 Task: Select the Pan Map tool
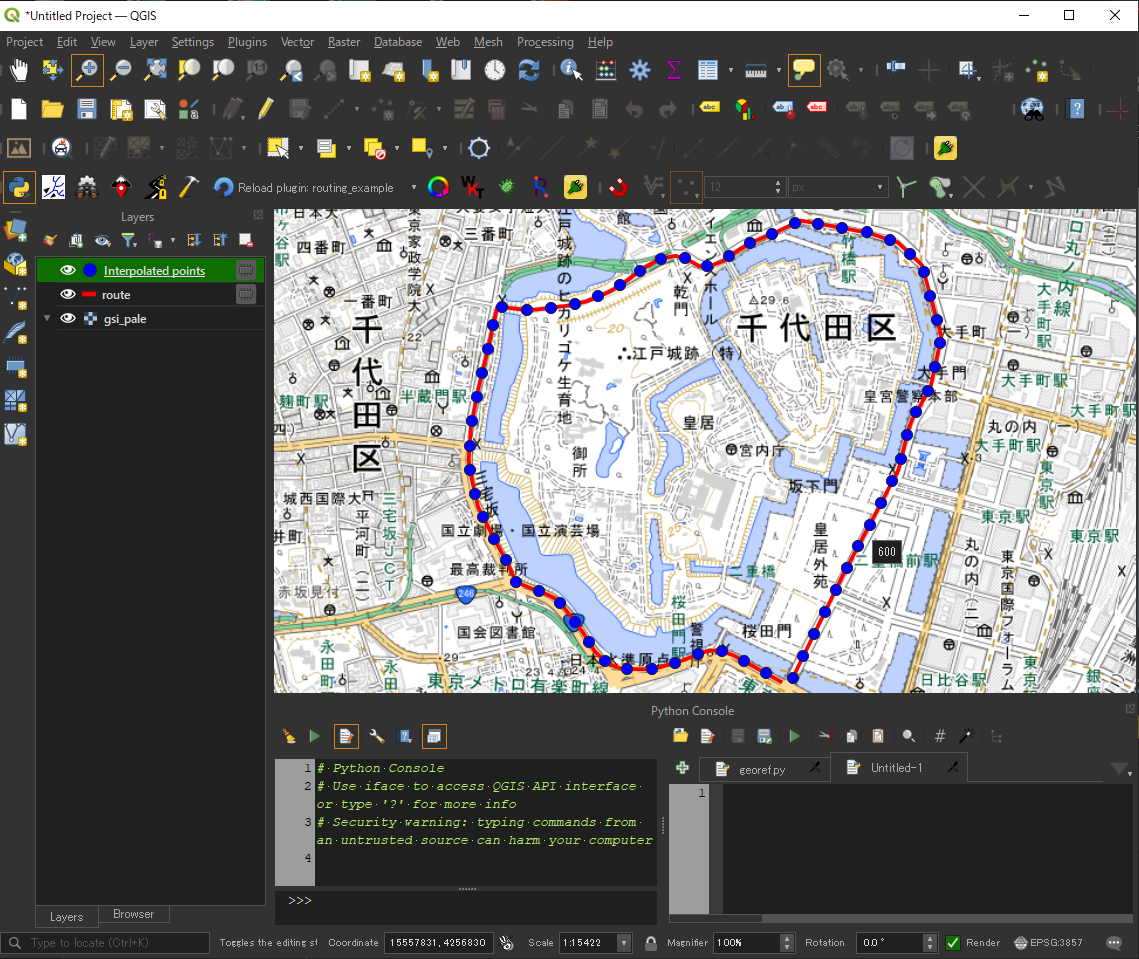(18, 70)
